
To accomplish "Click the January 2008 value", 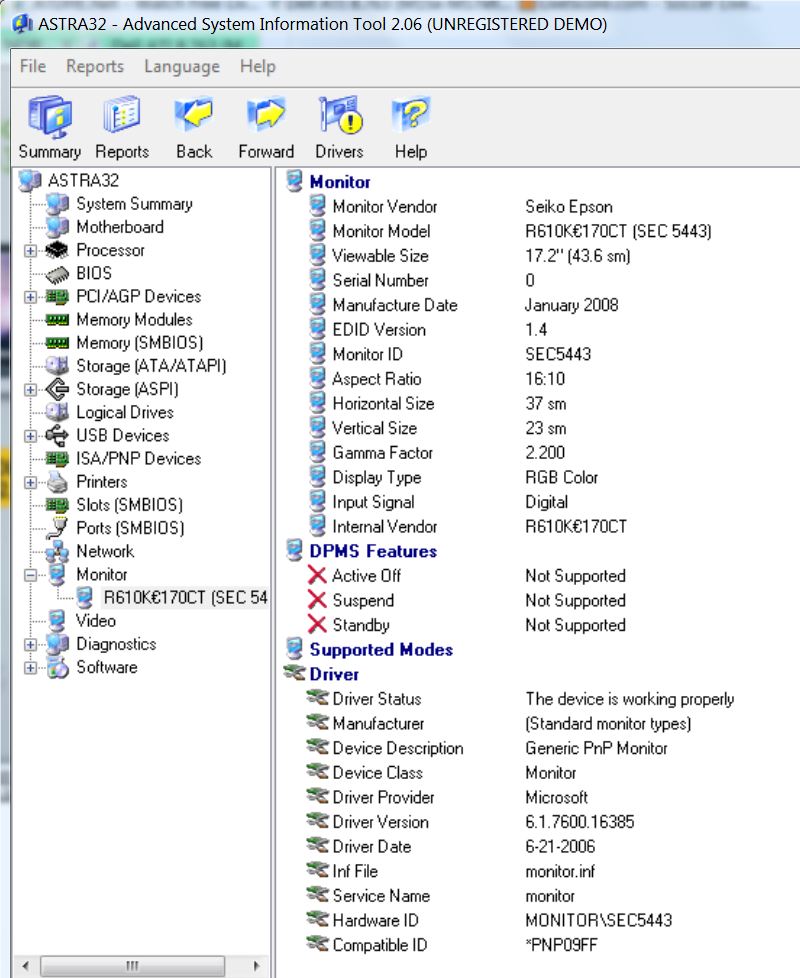I will coord(572,305).
